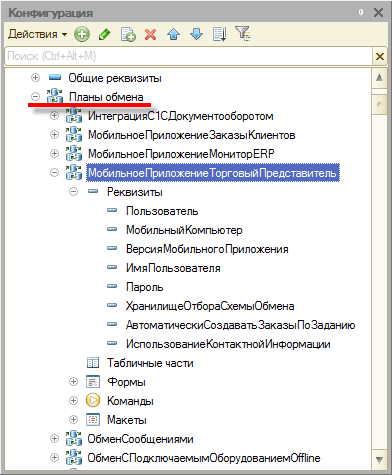The width and height of the screenshot is (392, 475).
Task: Select highlighted МобильноеПриложениеТорговыйПредставитель item
Action: [213, 173]
